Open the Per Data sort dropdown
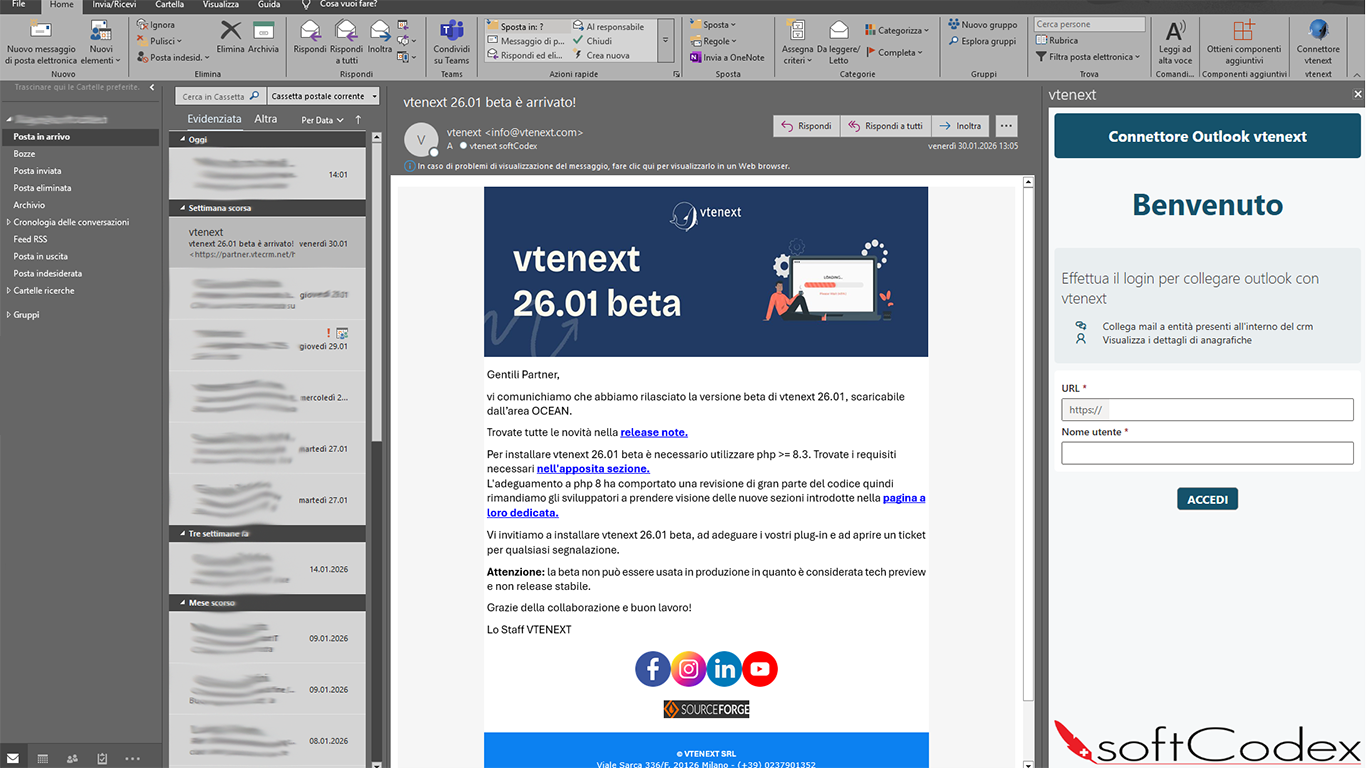Image resolution: width=1366 pixels, height=768 pixels. pyautogui.click(x=322, y=120)
